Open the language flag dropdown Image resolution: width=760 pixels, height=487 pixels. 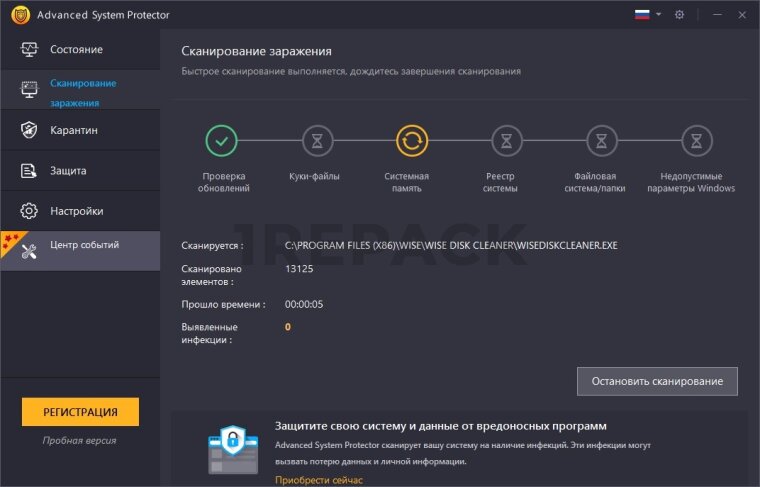click(647, 15)
